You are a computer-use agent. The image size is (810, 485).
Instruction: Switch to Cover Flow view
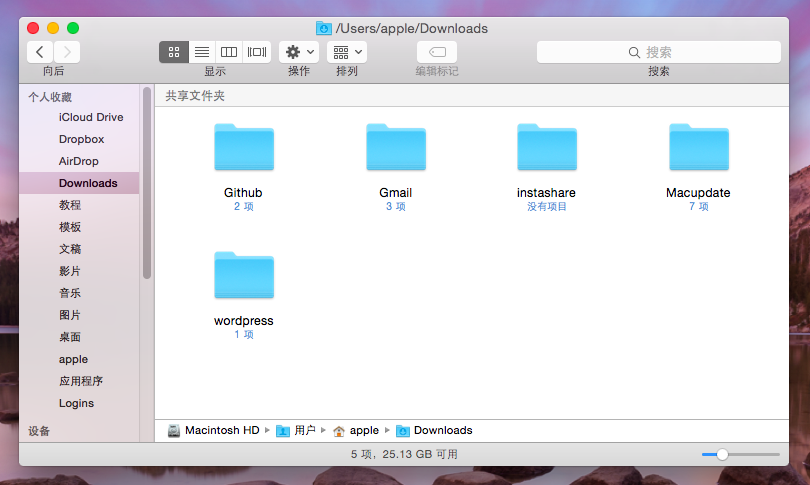click(257, 52)
